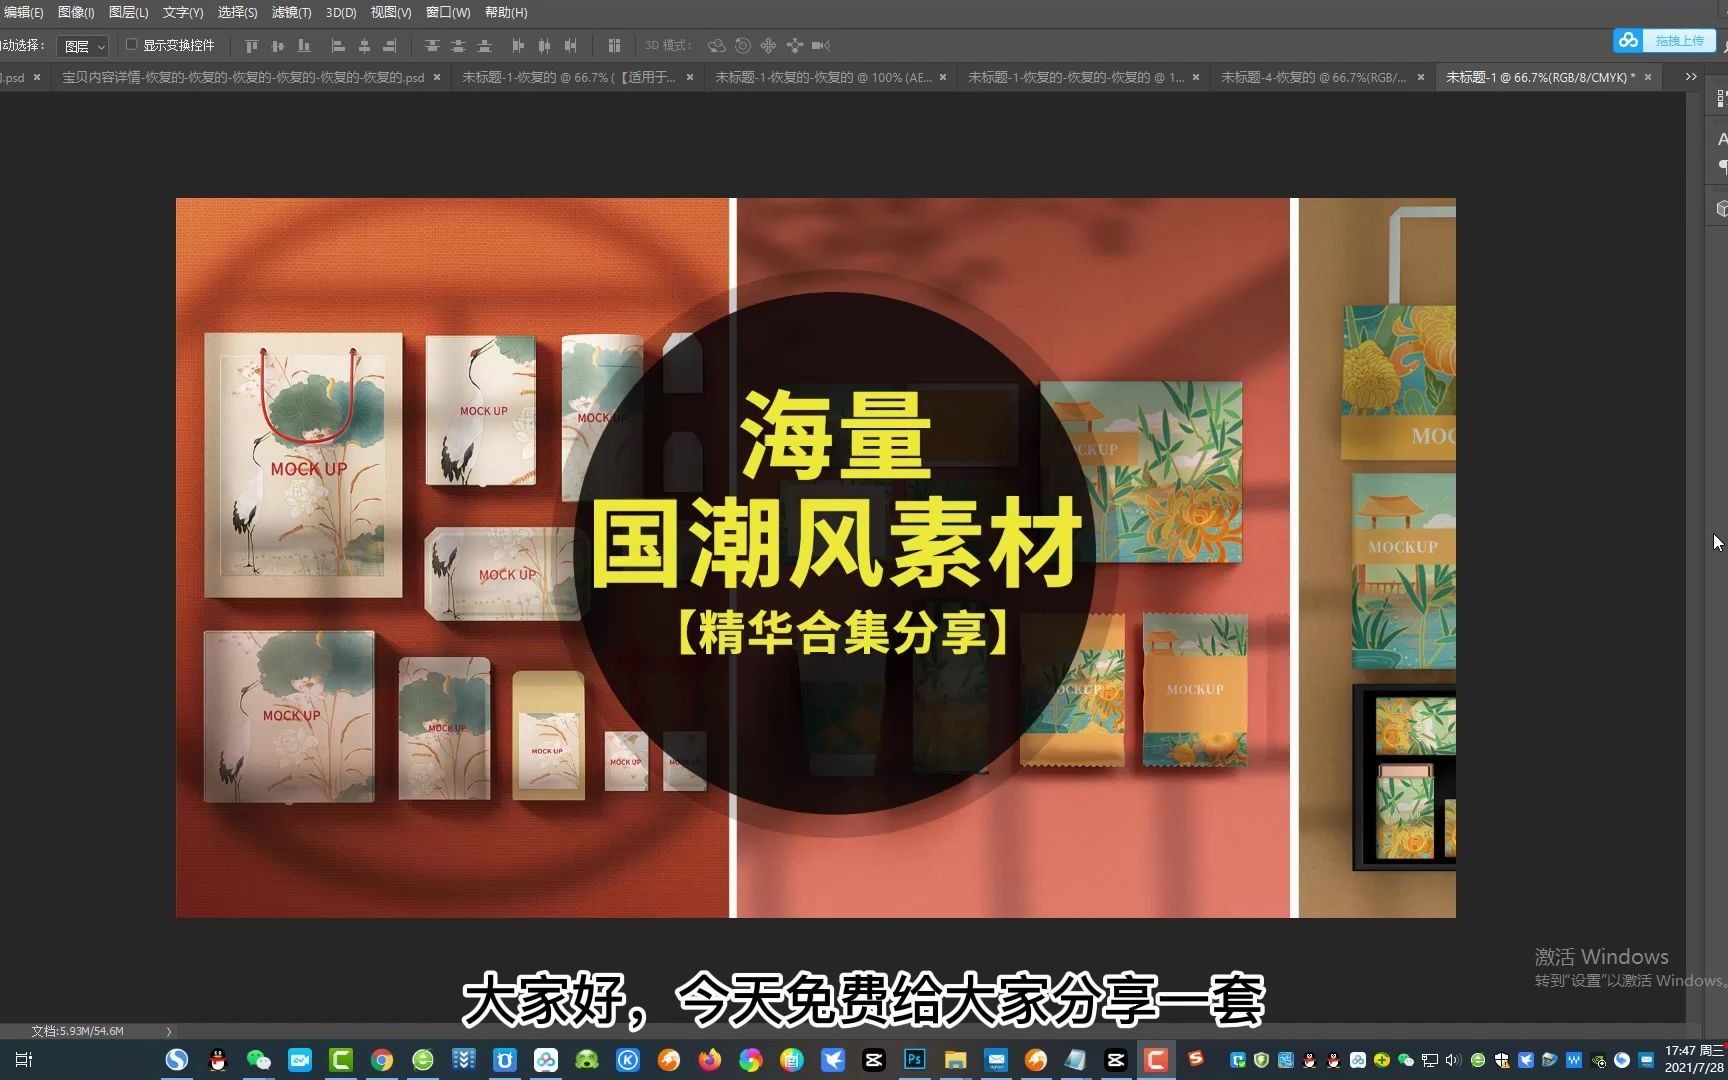Image resolution: width=1728 pixels, height=1080 pixels.
Task: Click the align right edges icon
Action: [x=390, y=45]
